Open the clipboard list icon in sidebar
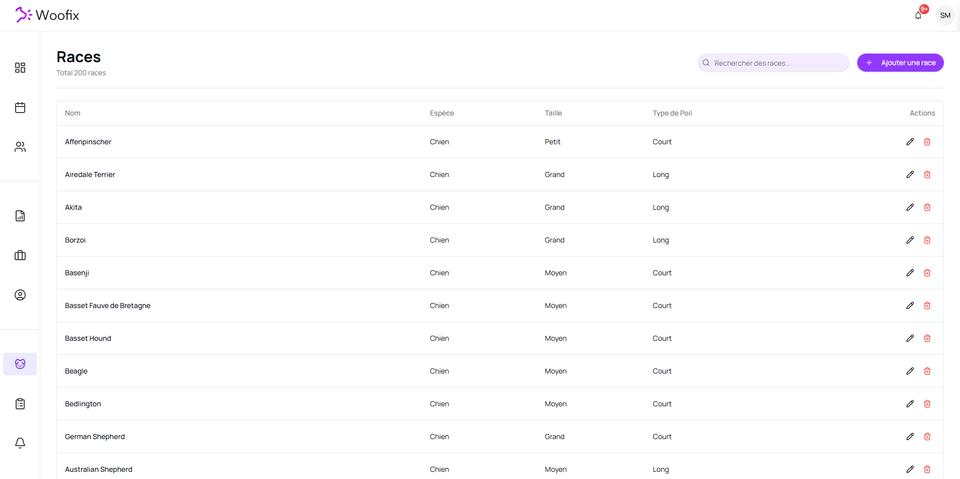The height and width of the screenshot is (479, 960). pos(20,404)
